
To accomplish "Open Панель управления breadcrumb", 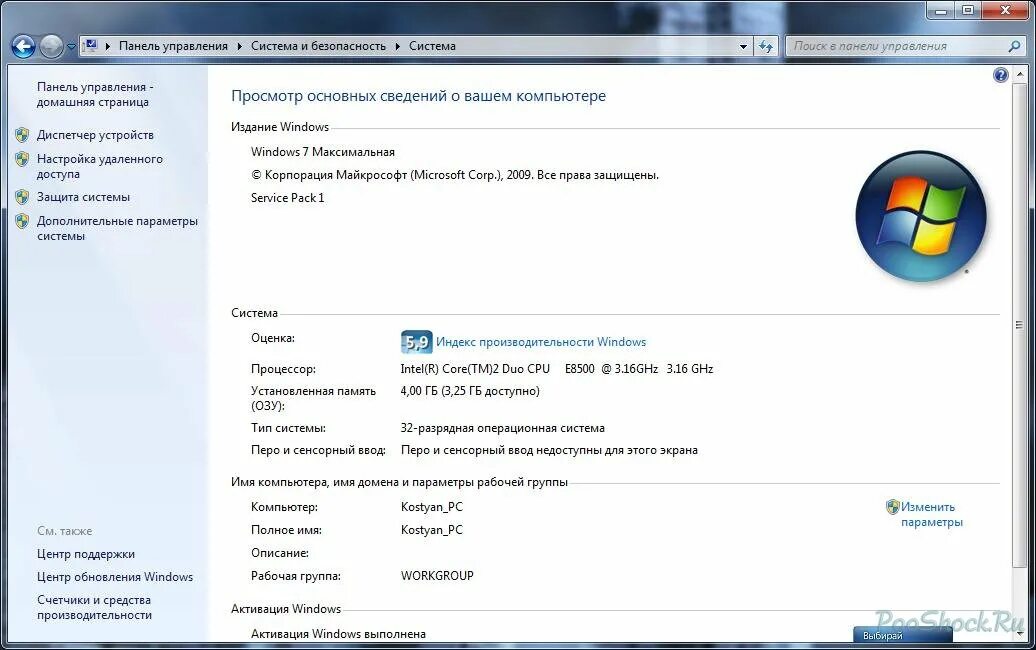I will (x=173, y=46).
